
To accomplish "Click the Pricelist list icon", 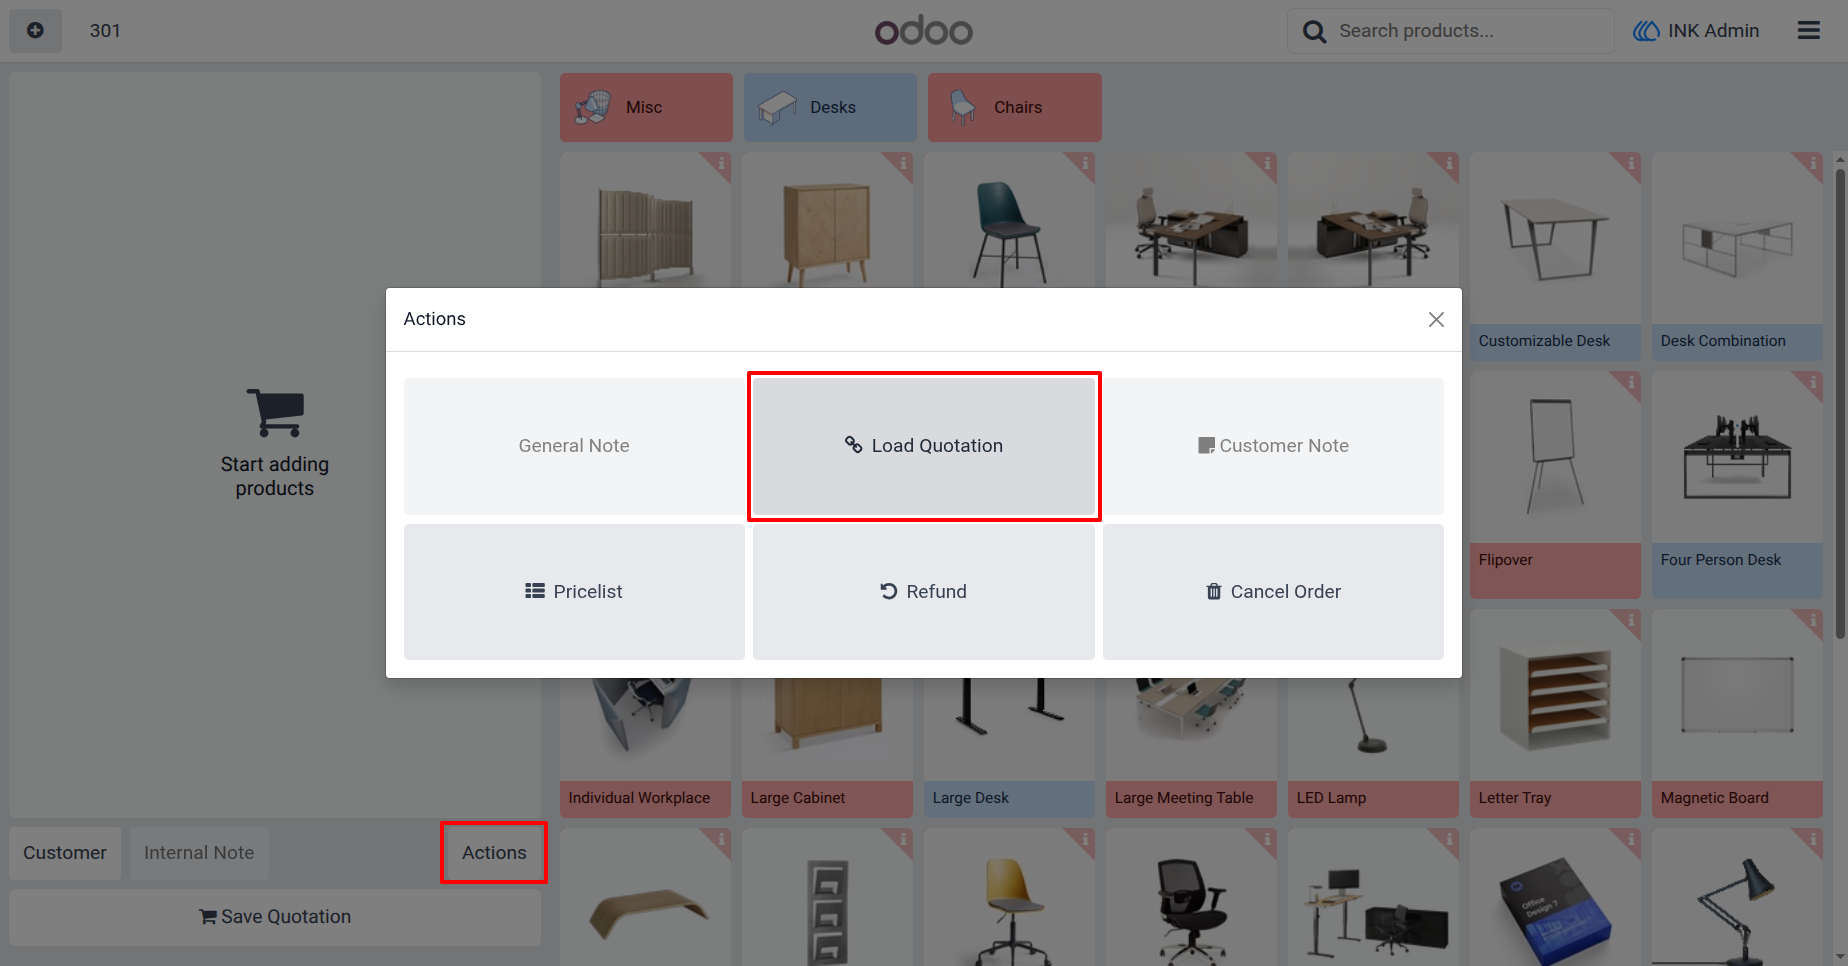I will click(x=535, y=591).
